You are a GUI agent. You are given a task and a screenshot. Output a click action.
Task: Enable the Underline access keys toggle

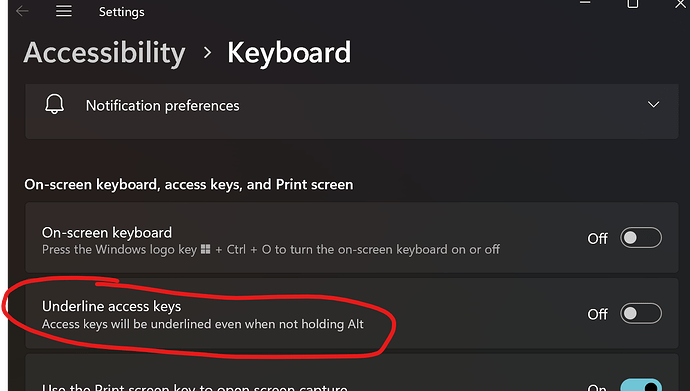click(x=641, y=314)
